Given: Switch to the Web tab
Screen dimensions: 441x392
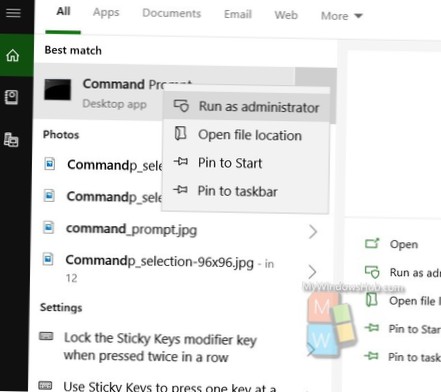Looking at the screenshot, I should (x=286, y=15).
